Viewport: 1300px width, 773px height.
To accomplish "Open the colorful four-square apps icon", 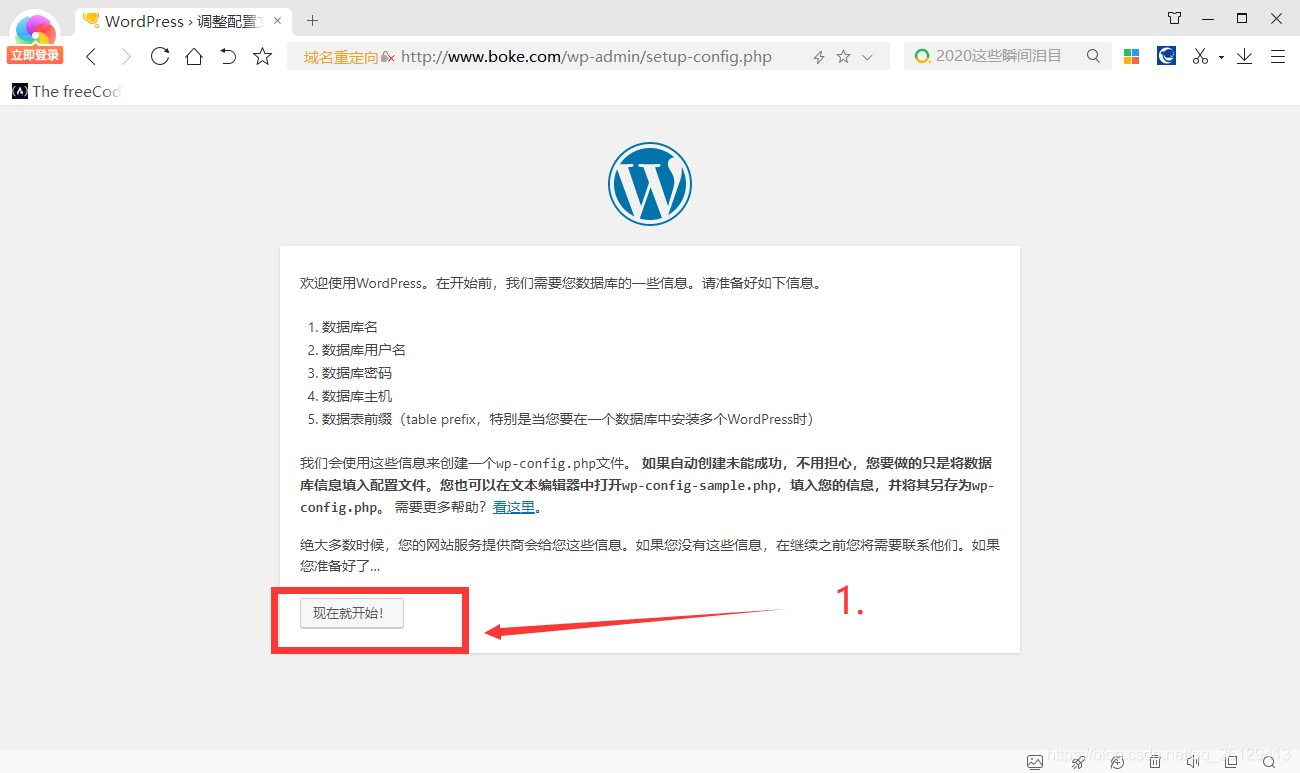I will click(1131, 56).
